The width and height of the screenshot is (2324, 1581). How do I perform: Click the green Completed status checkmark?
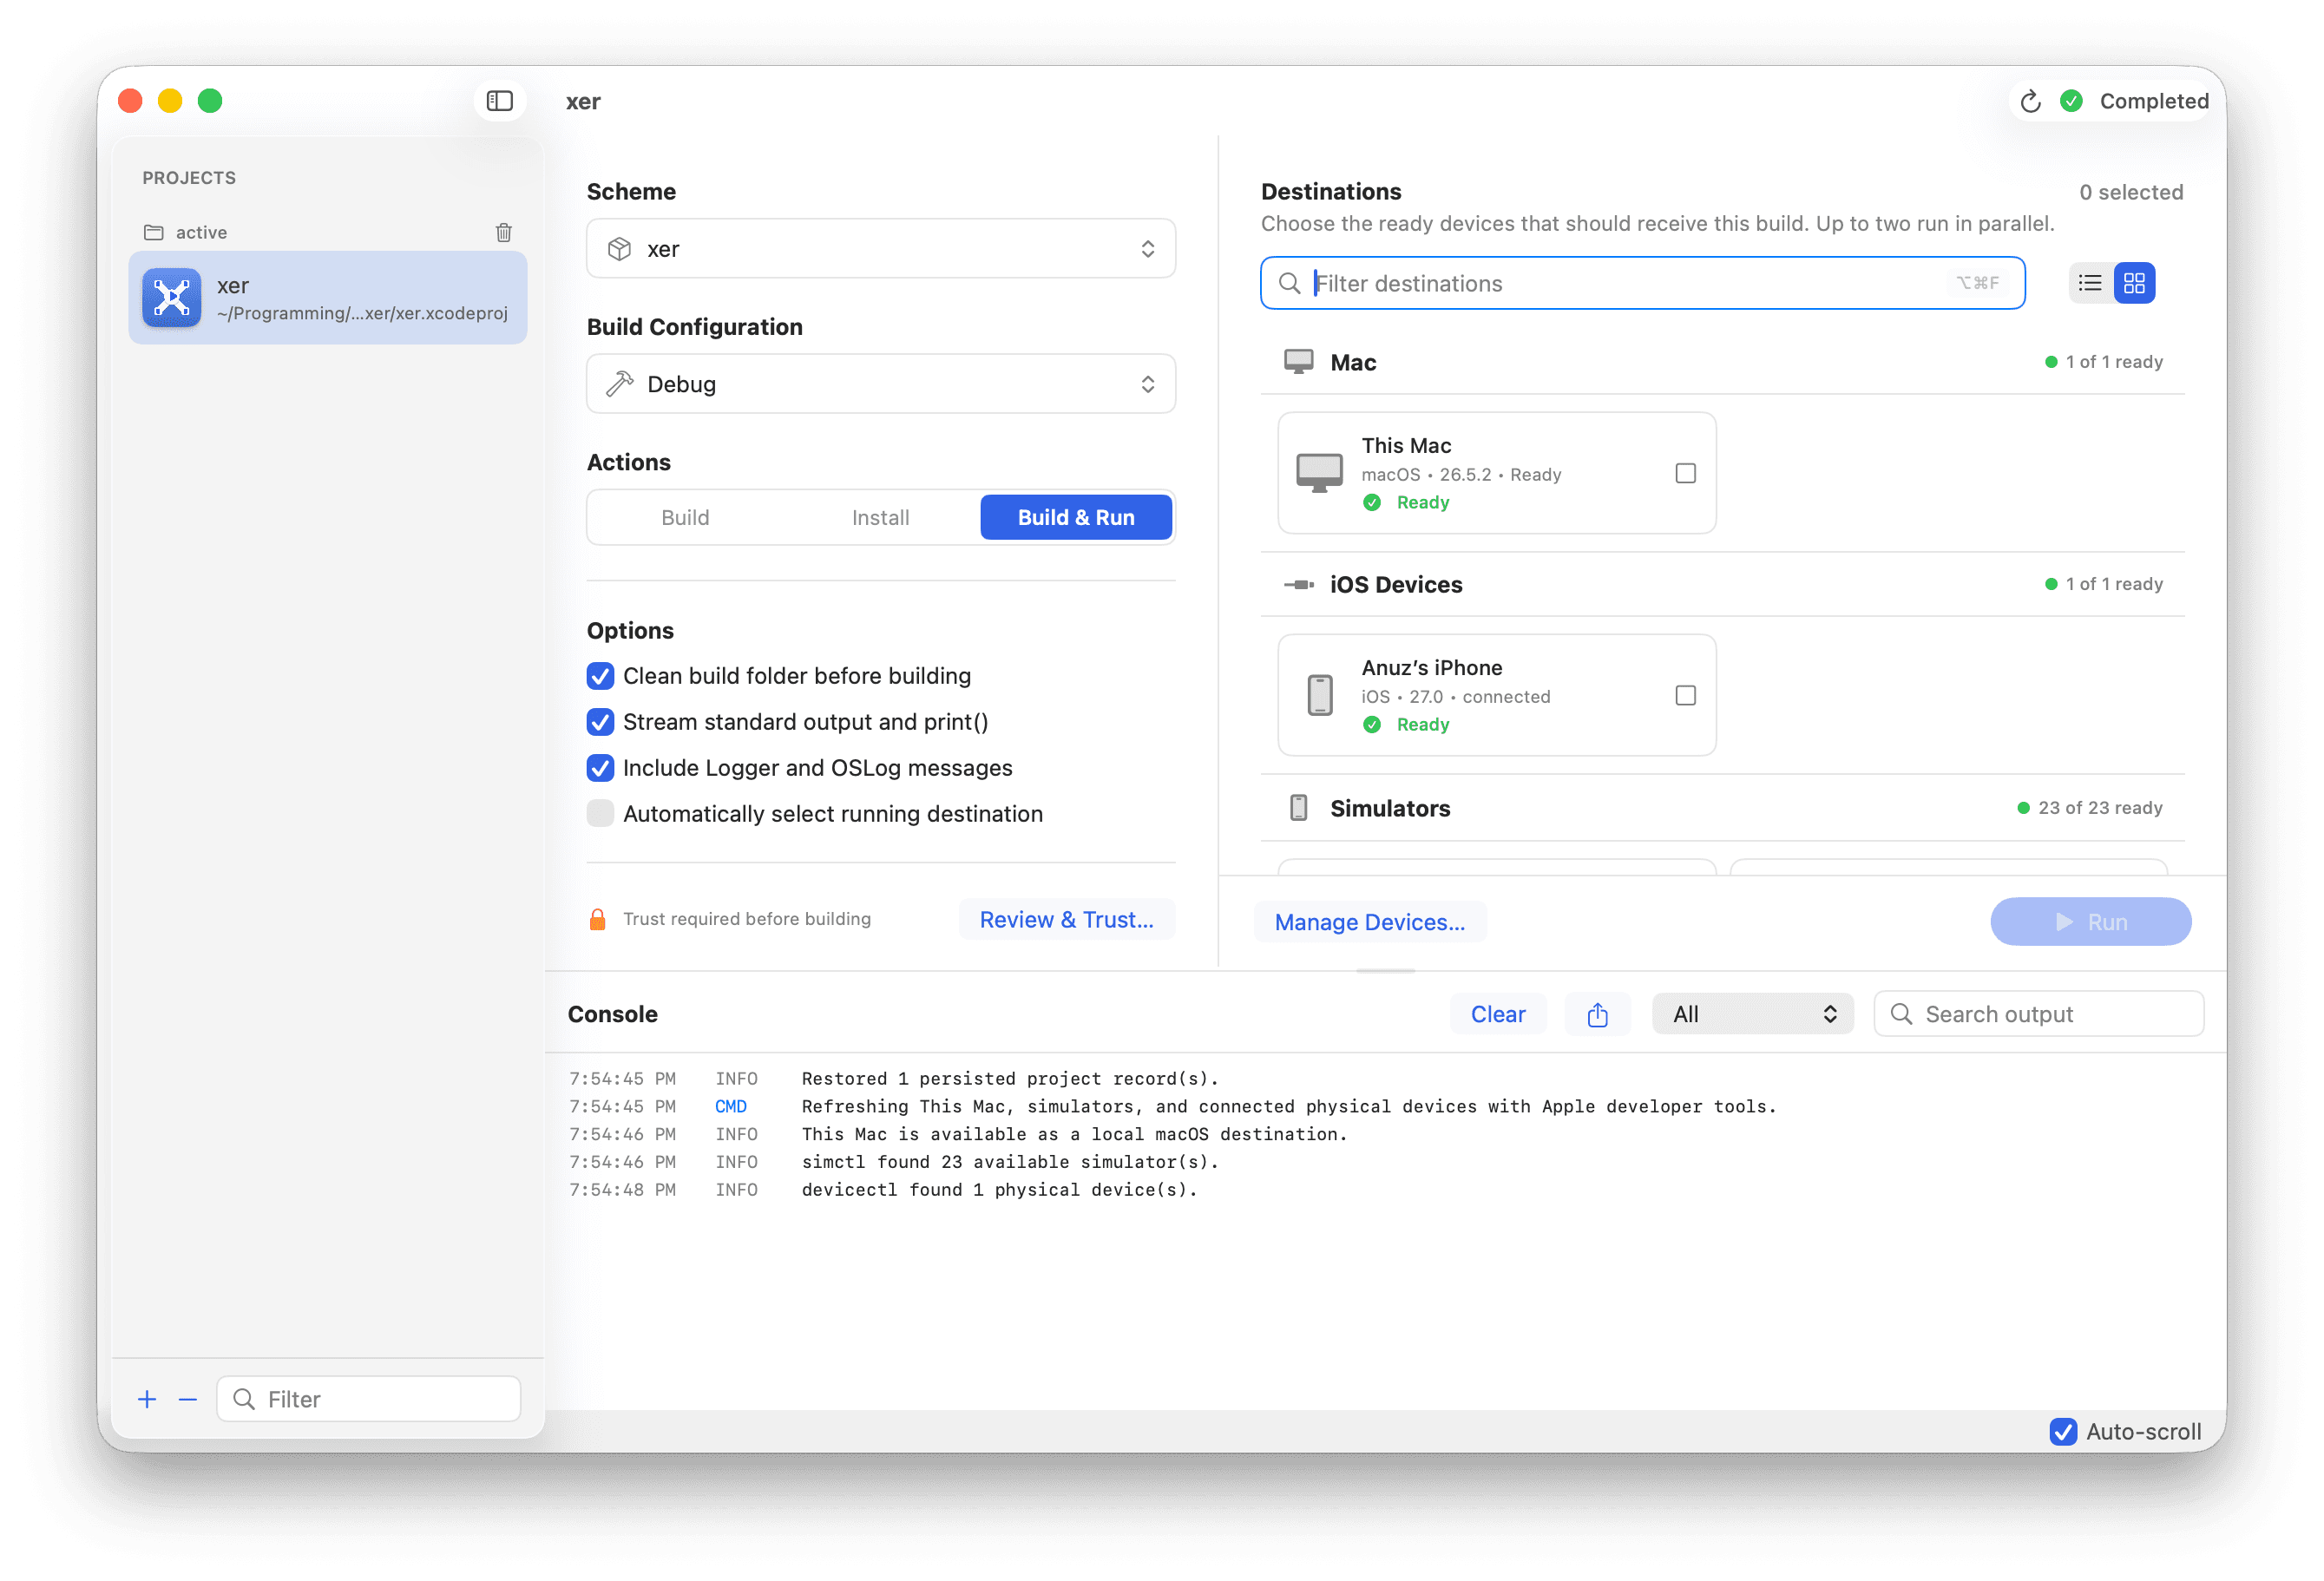click(x=2072, y=101)
